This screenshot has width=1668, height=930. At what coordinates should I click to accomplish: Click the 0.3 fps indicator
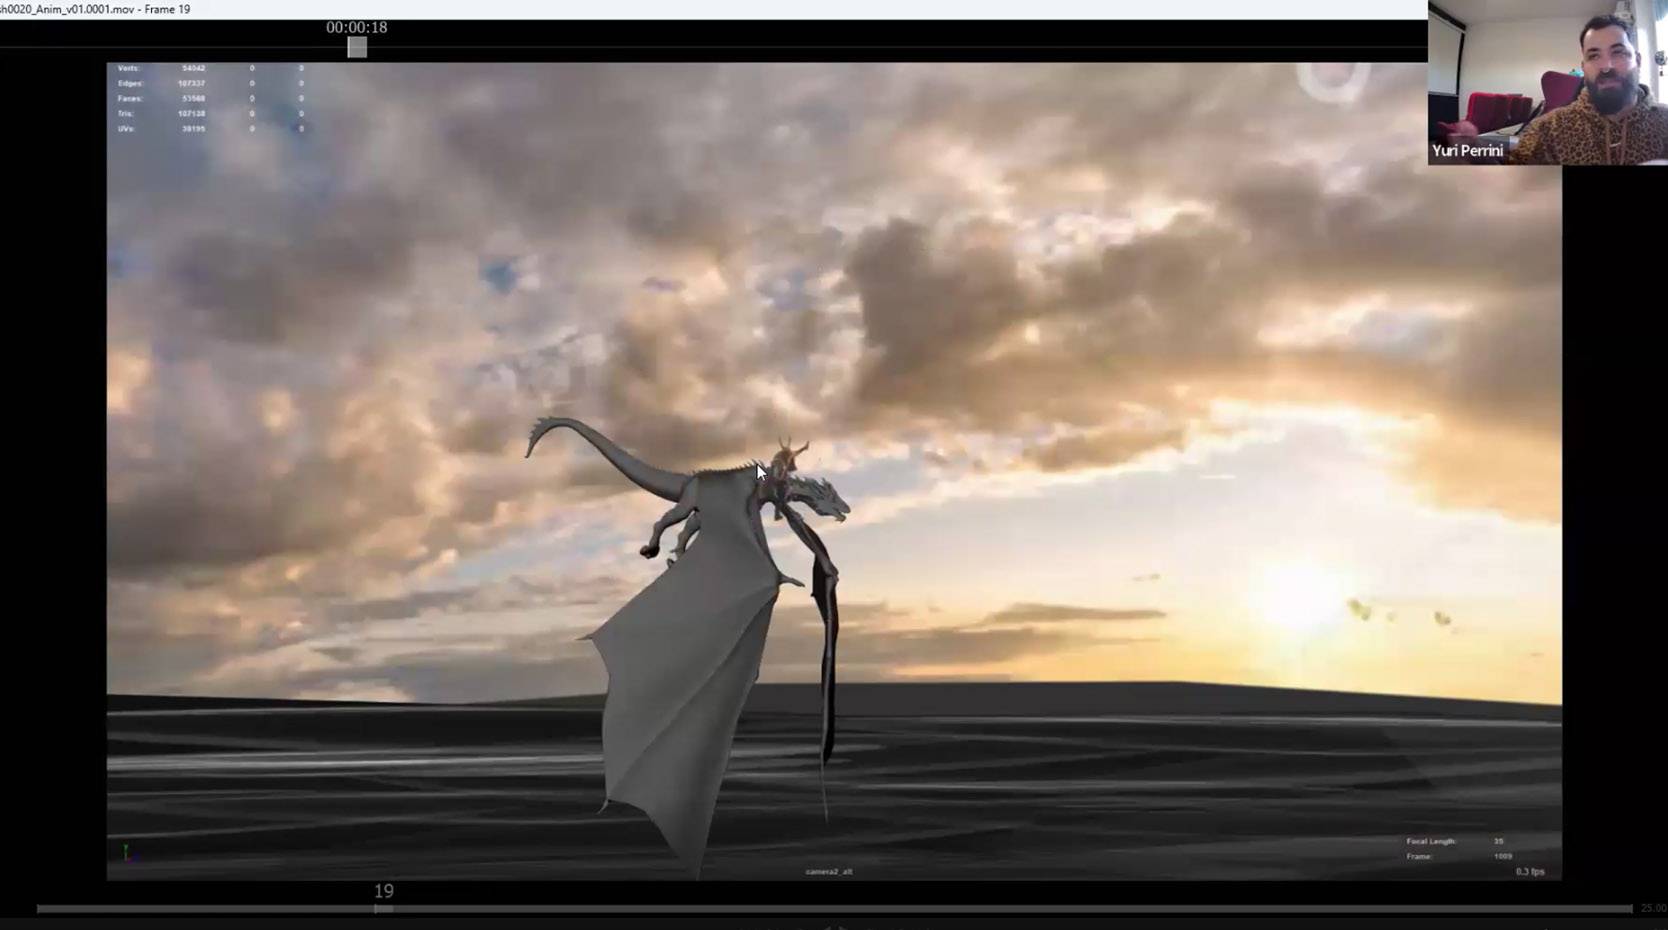click(1529, 872)
